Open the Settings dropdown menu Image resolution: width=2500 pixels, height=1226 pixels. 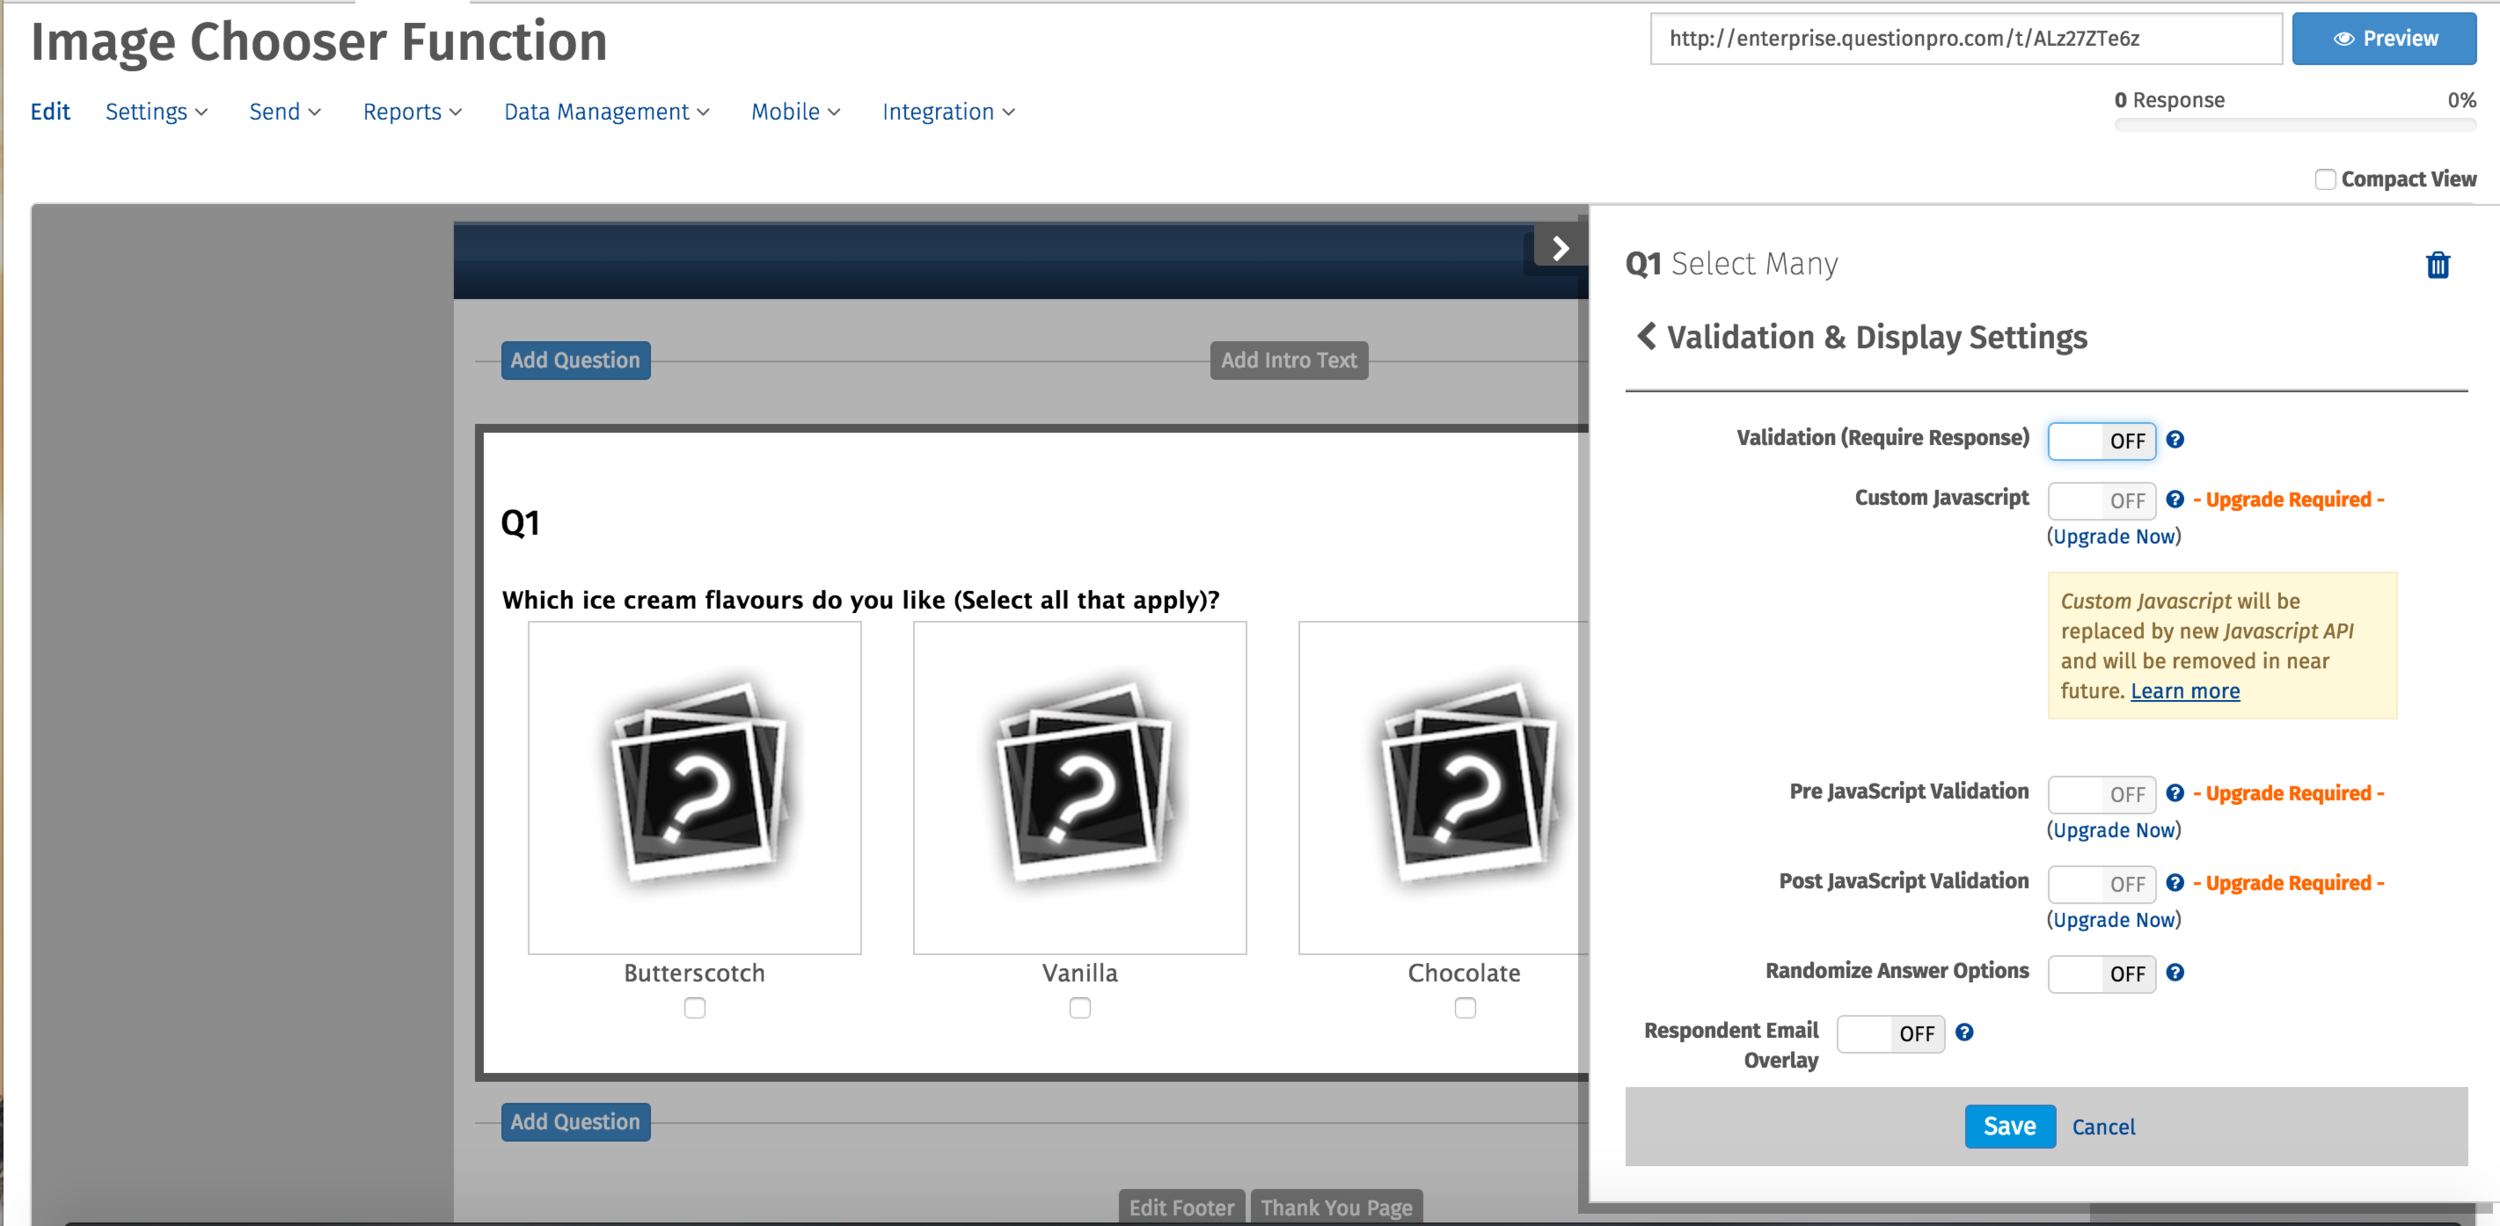pos(157,112)
